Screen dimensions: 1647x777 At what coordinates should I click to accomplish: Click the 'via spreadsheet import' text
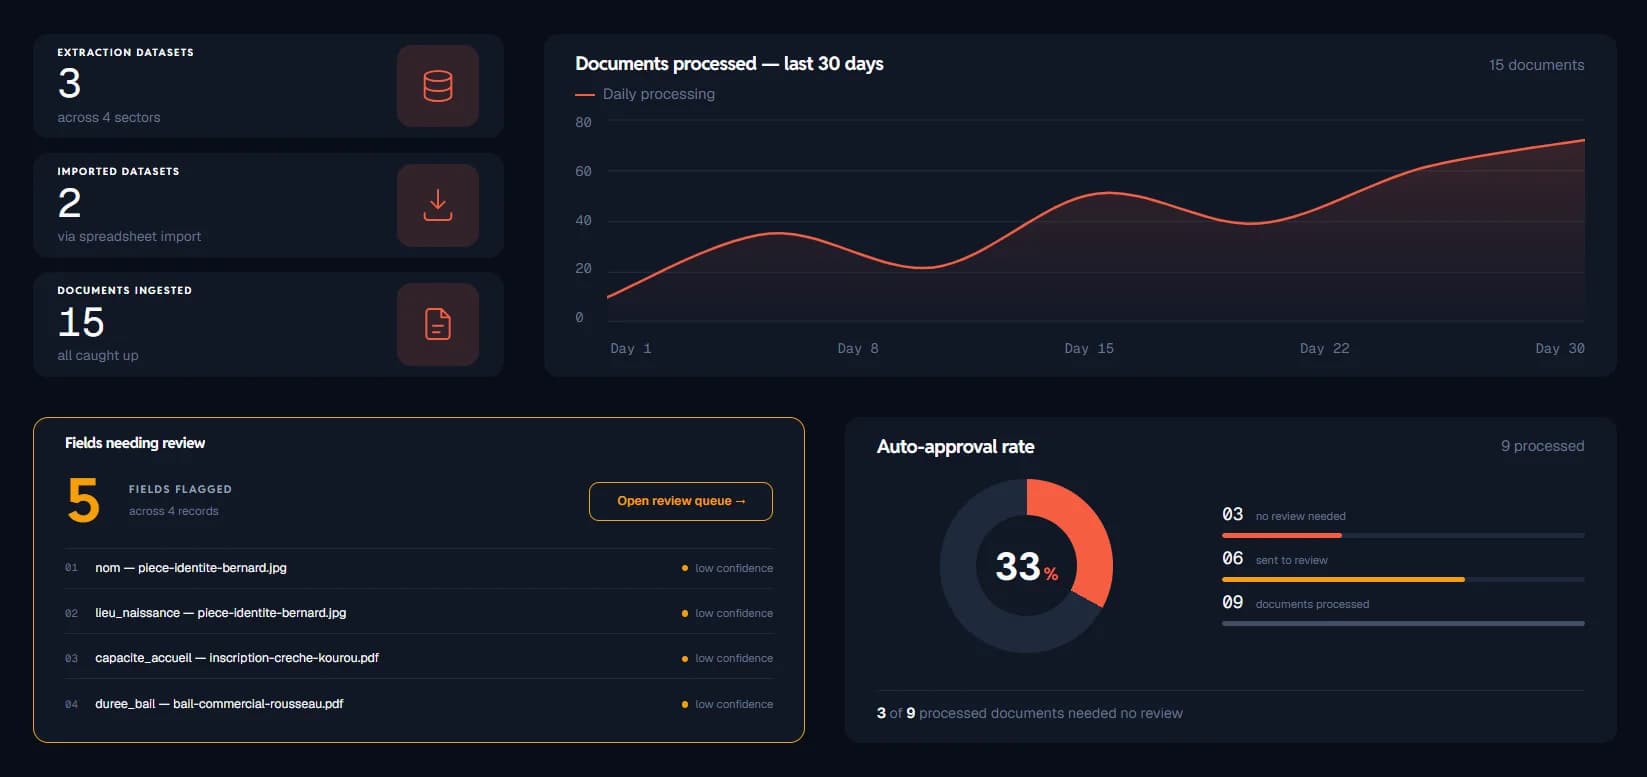pyautogui.click(x=129, y=236)
